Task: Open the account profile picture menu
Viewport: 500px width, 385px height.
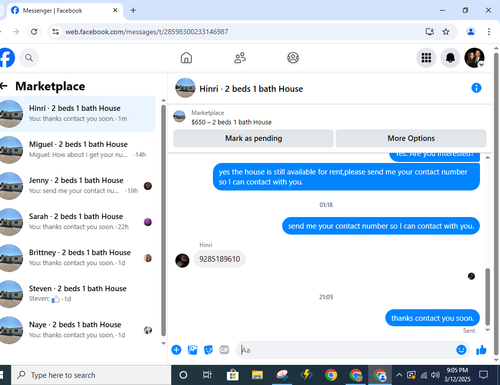Action: [474, 58]
